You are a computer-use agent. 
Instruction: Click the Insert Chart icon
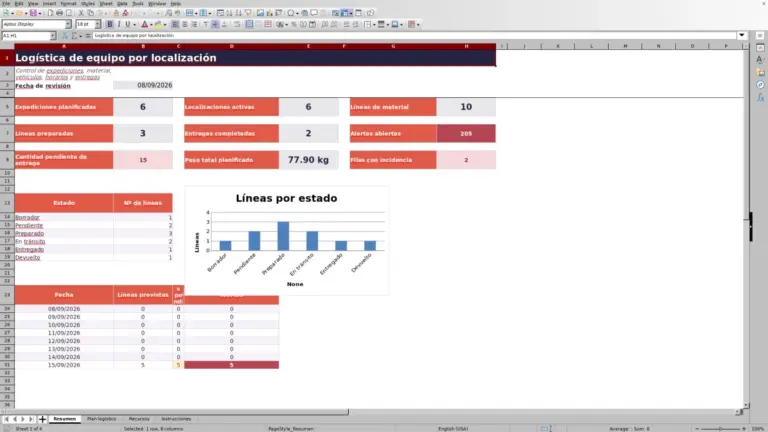coord(269,13)
